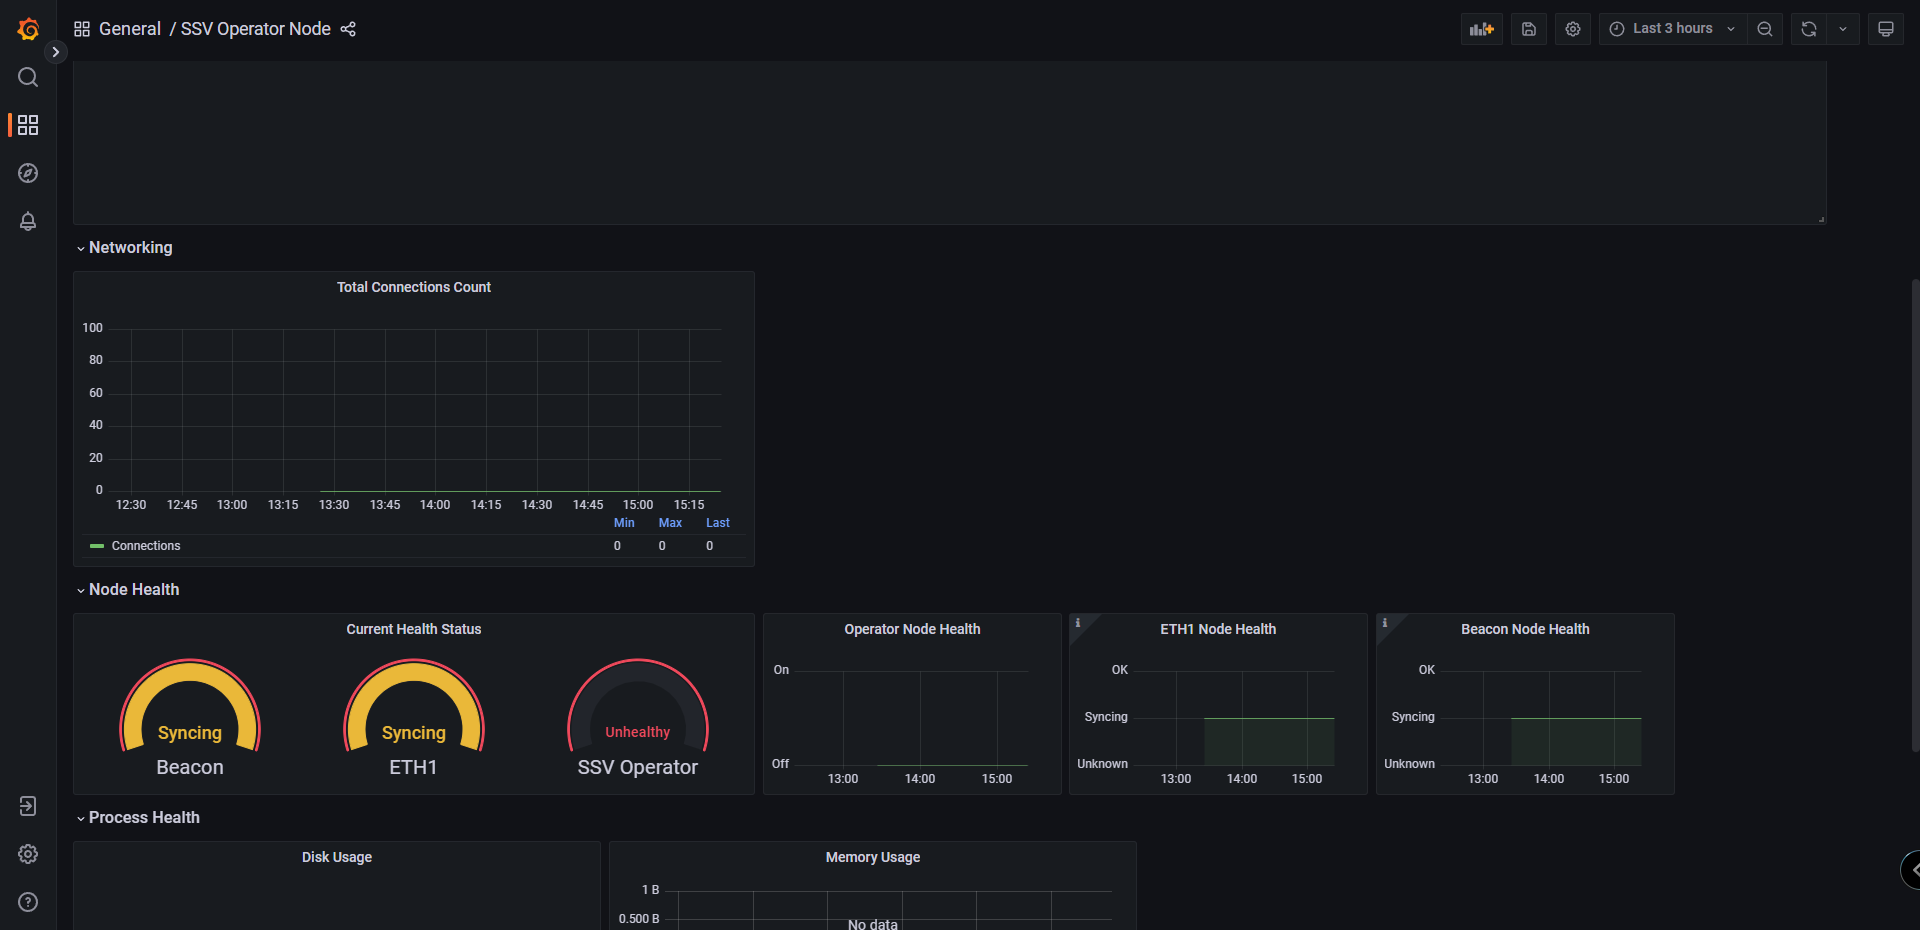Viewport: 1920px width, 930px height.
Task: Open the Configuration gear in sidebar
Action: pos(28,854)
